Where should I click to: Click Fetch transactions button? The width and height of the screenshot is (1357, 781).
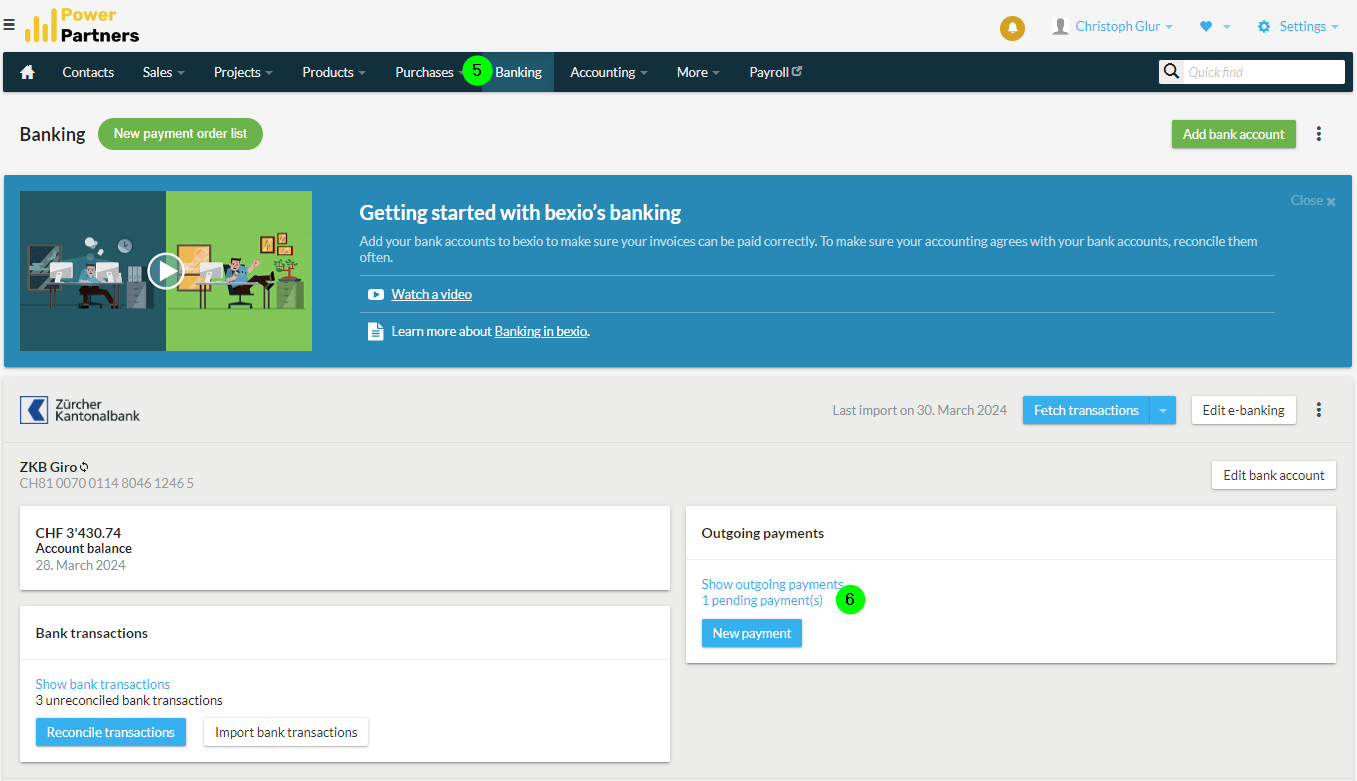(x=1086, y=410)
